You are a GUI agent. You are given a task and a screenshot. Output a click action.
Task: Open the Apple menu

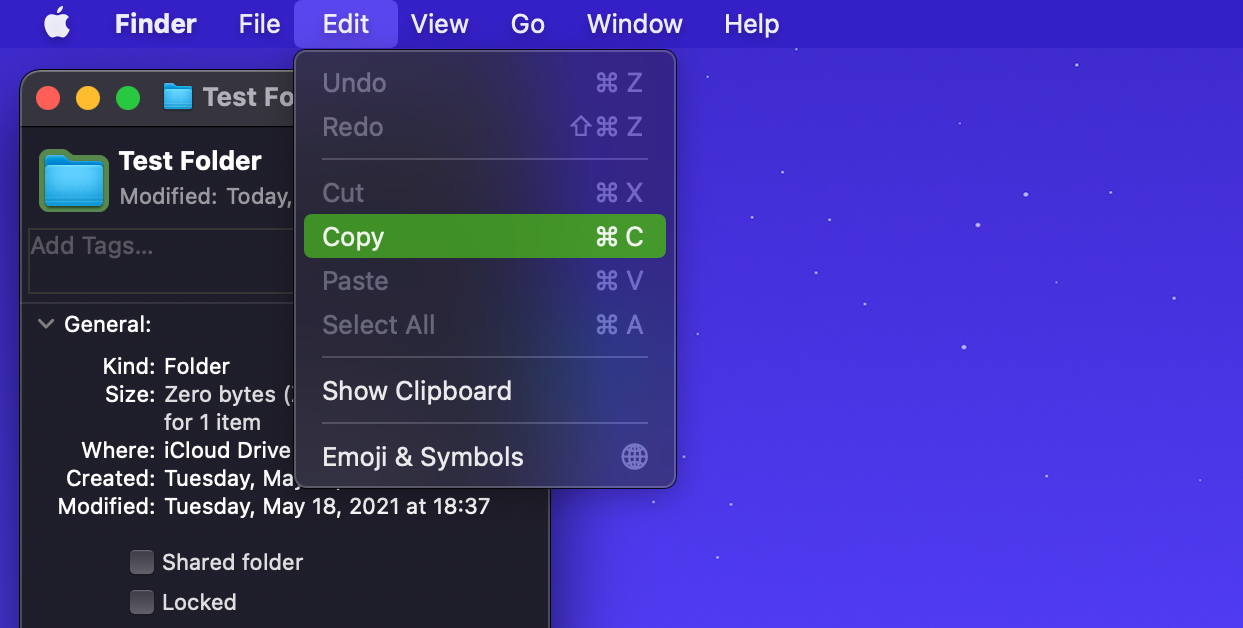[x=57, y=24]
